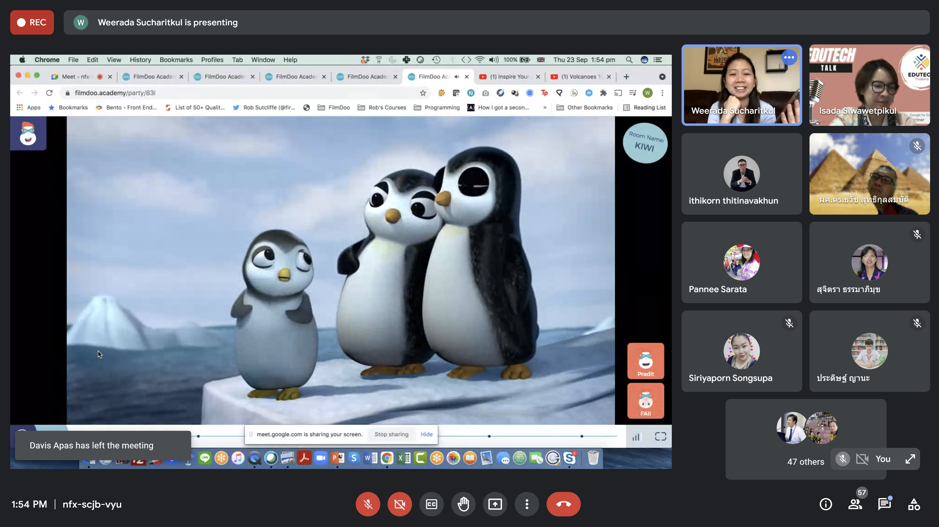Leave the call with red hang-up button
The image size is (939, 527).
click(x=564, y=504)
